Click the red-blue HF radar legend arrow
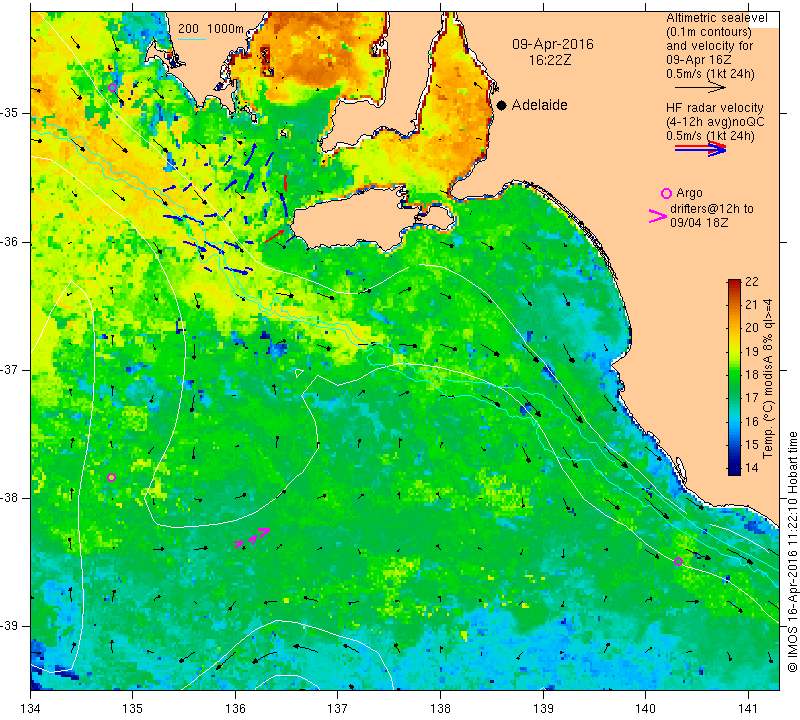The height and width of the screenshot is (720, 800). coord(700,148)
